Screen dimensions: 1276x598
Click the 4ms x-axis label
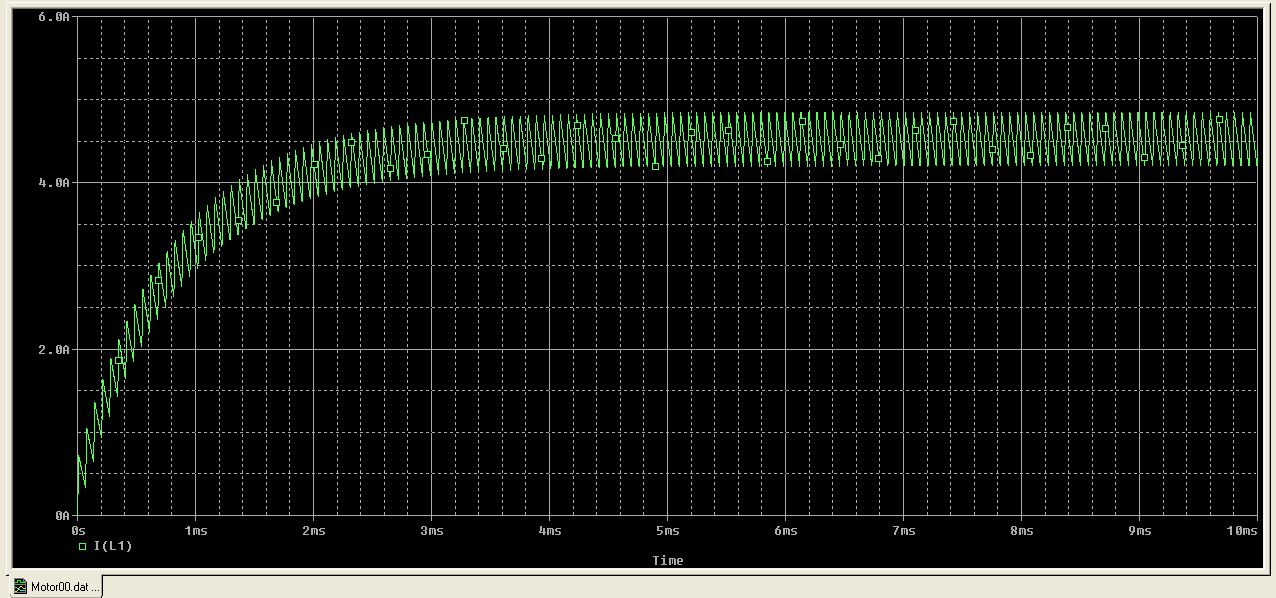coord(549,531)
